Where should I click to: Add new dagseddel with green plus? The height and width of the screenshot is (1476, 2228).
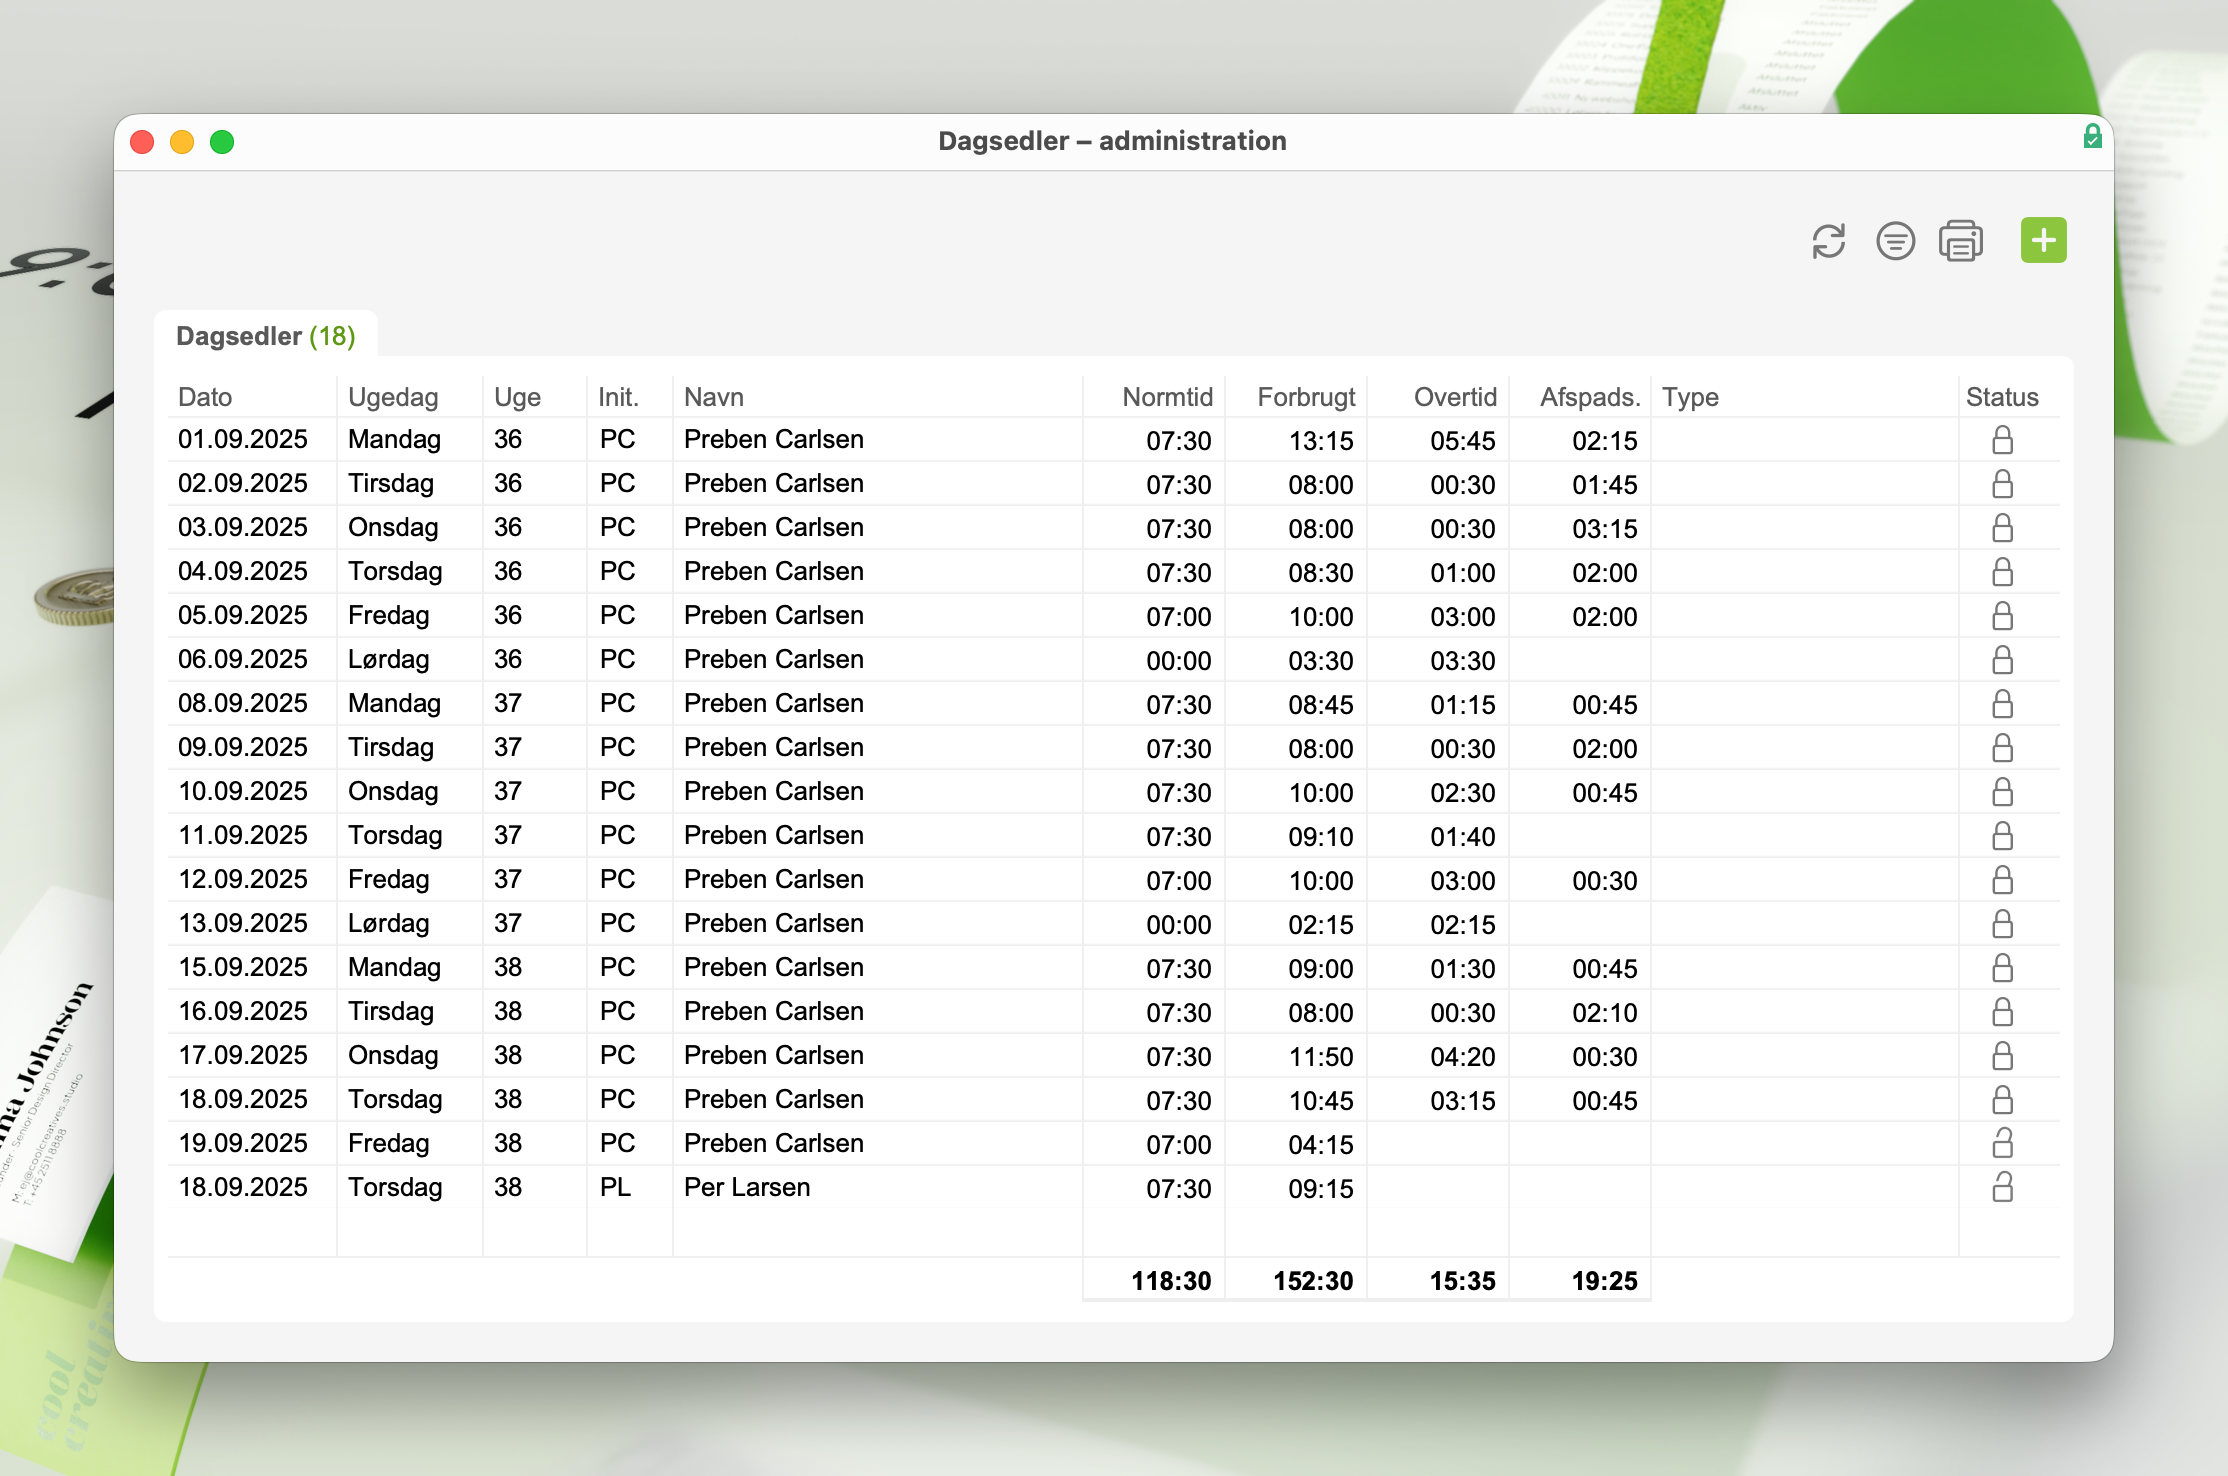point(2043,240)
